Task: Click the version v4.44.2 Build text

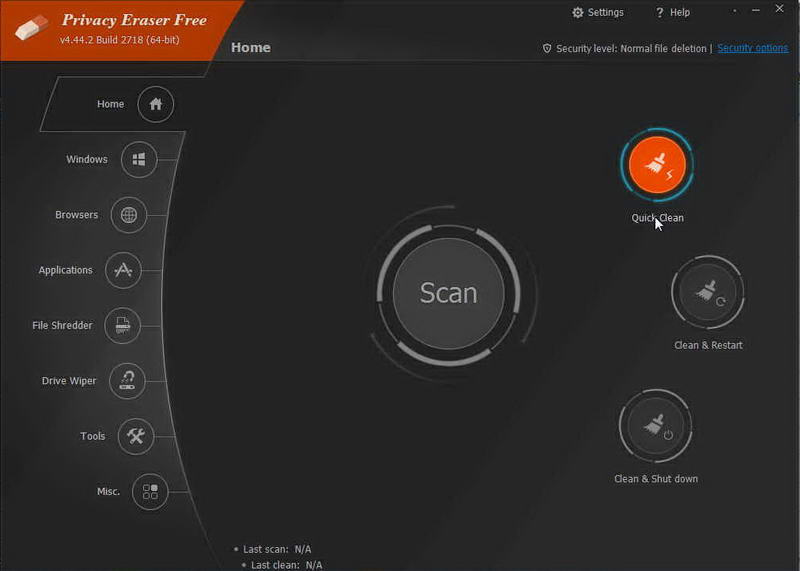Action: pos(119,40)
